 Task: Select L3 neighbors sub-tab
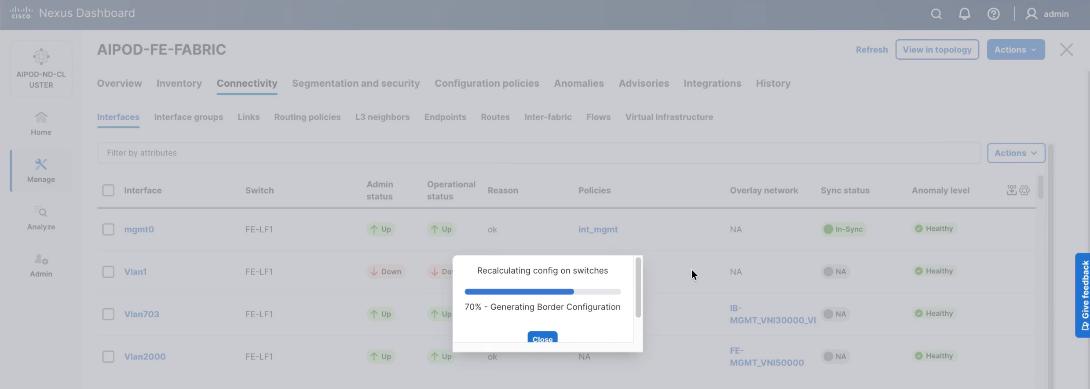tap(382, 117)
